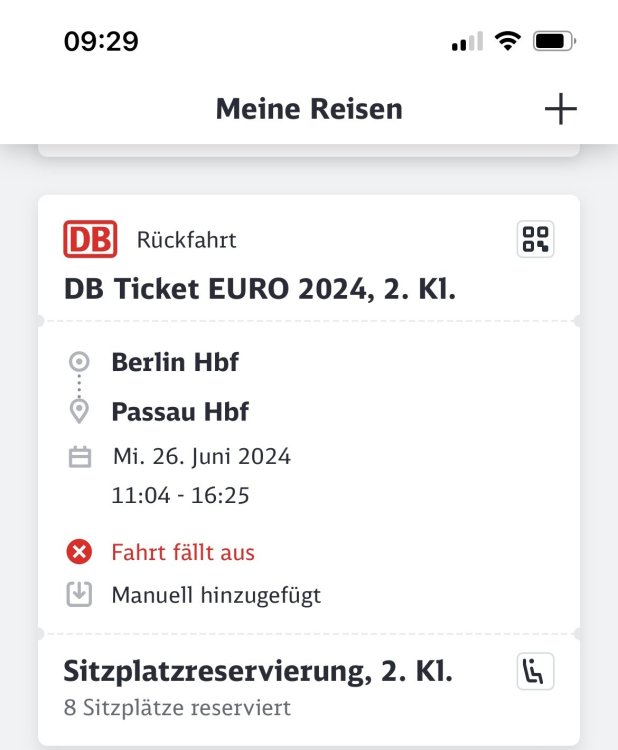Tap the manually added download icon
This screenshot has height=750, width=618.
79,595
